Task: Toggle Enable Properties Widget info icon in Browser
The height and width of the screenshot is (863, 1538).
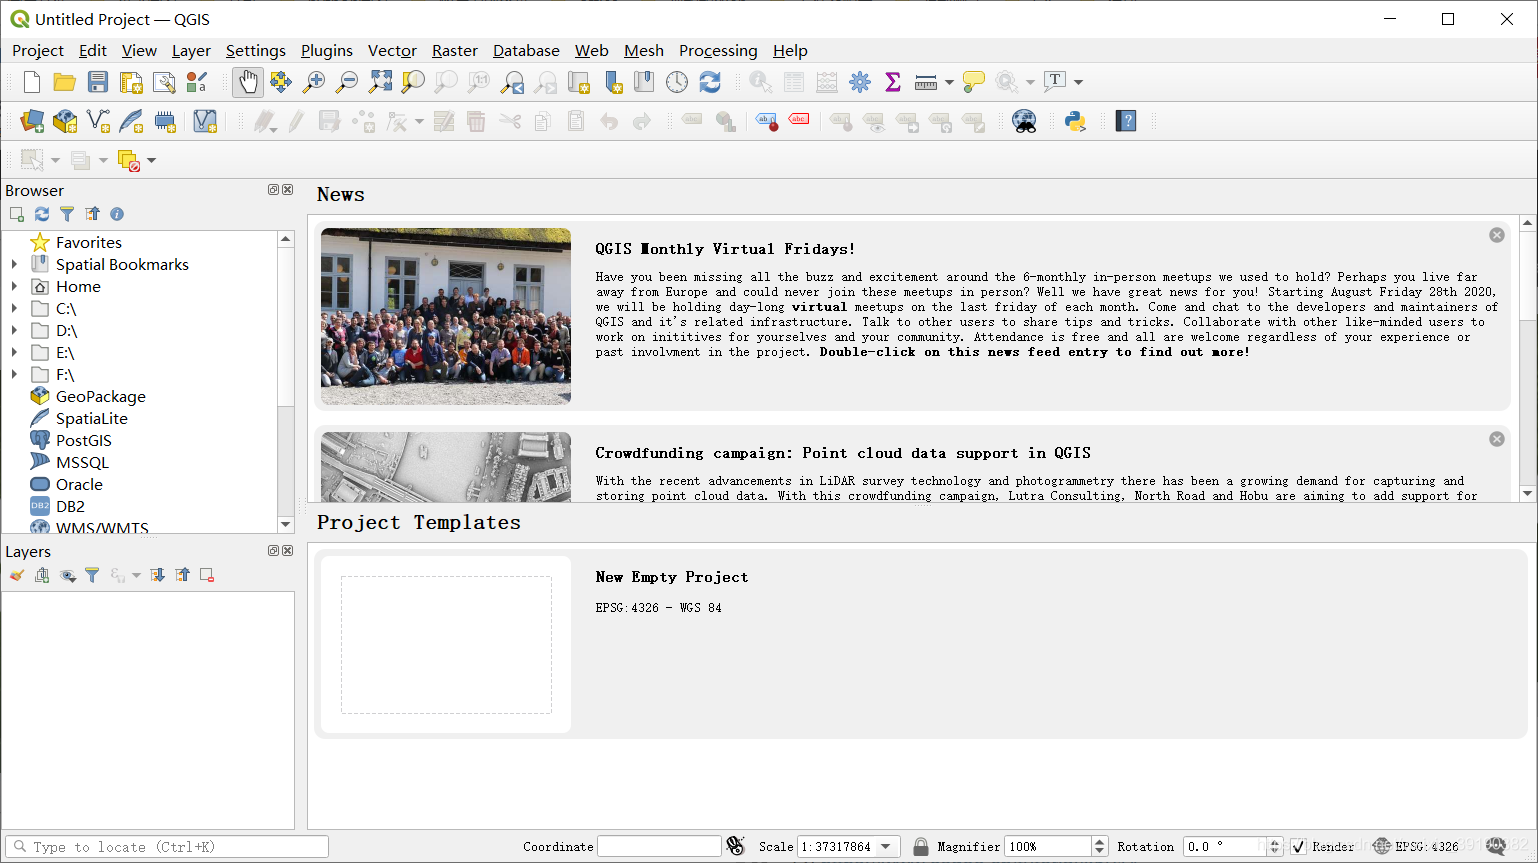Action: pyautogui.click(x=117, y=214)
